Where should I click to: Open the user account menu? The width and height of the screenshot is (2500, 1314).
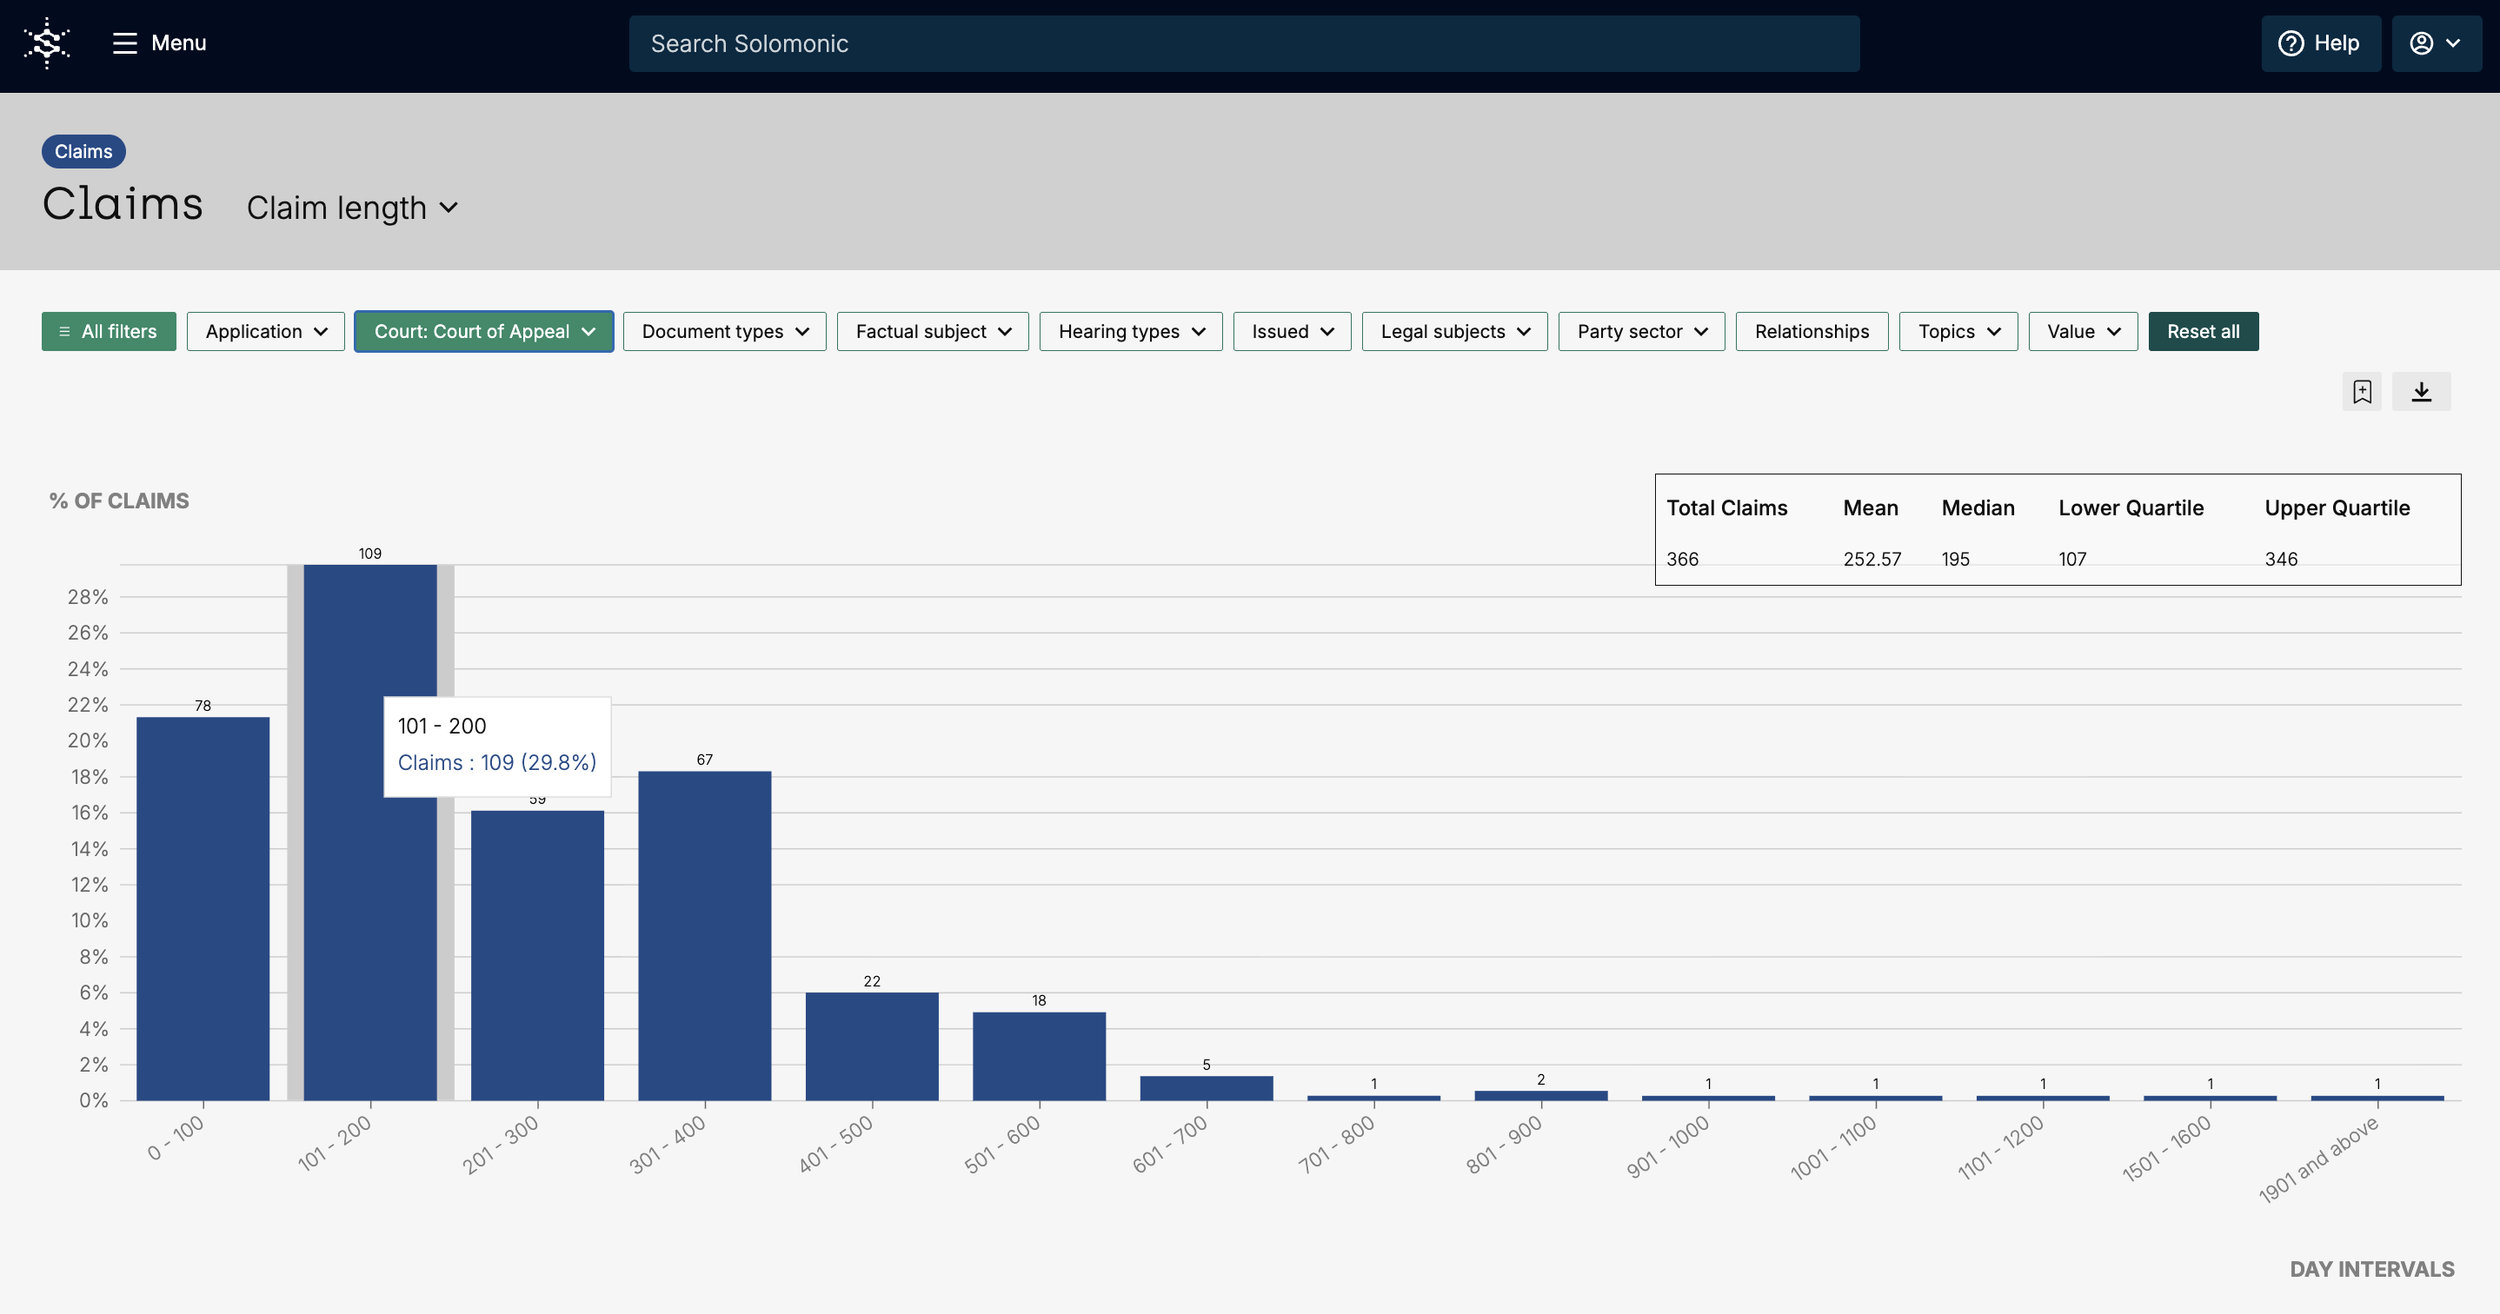tap(2435, 43)
